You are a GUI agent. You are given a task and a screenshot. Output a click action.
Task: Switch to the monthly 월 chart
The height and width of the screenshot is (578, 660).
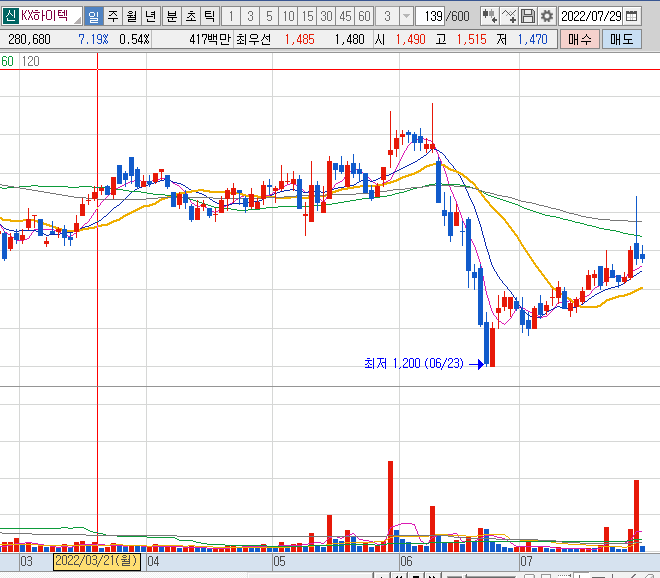tap(132, 16)
